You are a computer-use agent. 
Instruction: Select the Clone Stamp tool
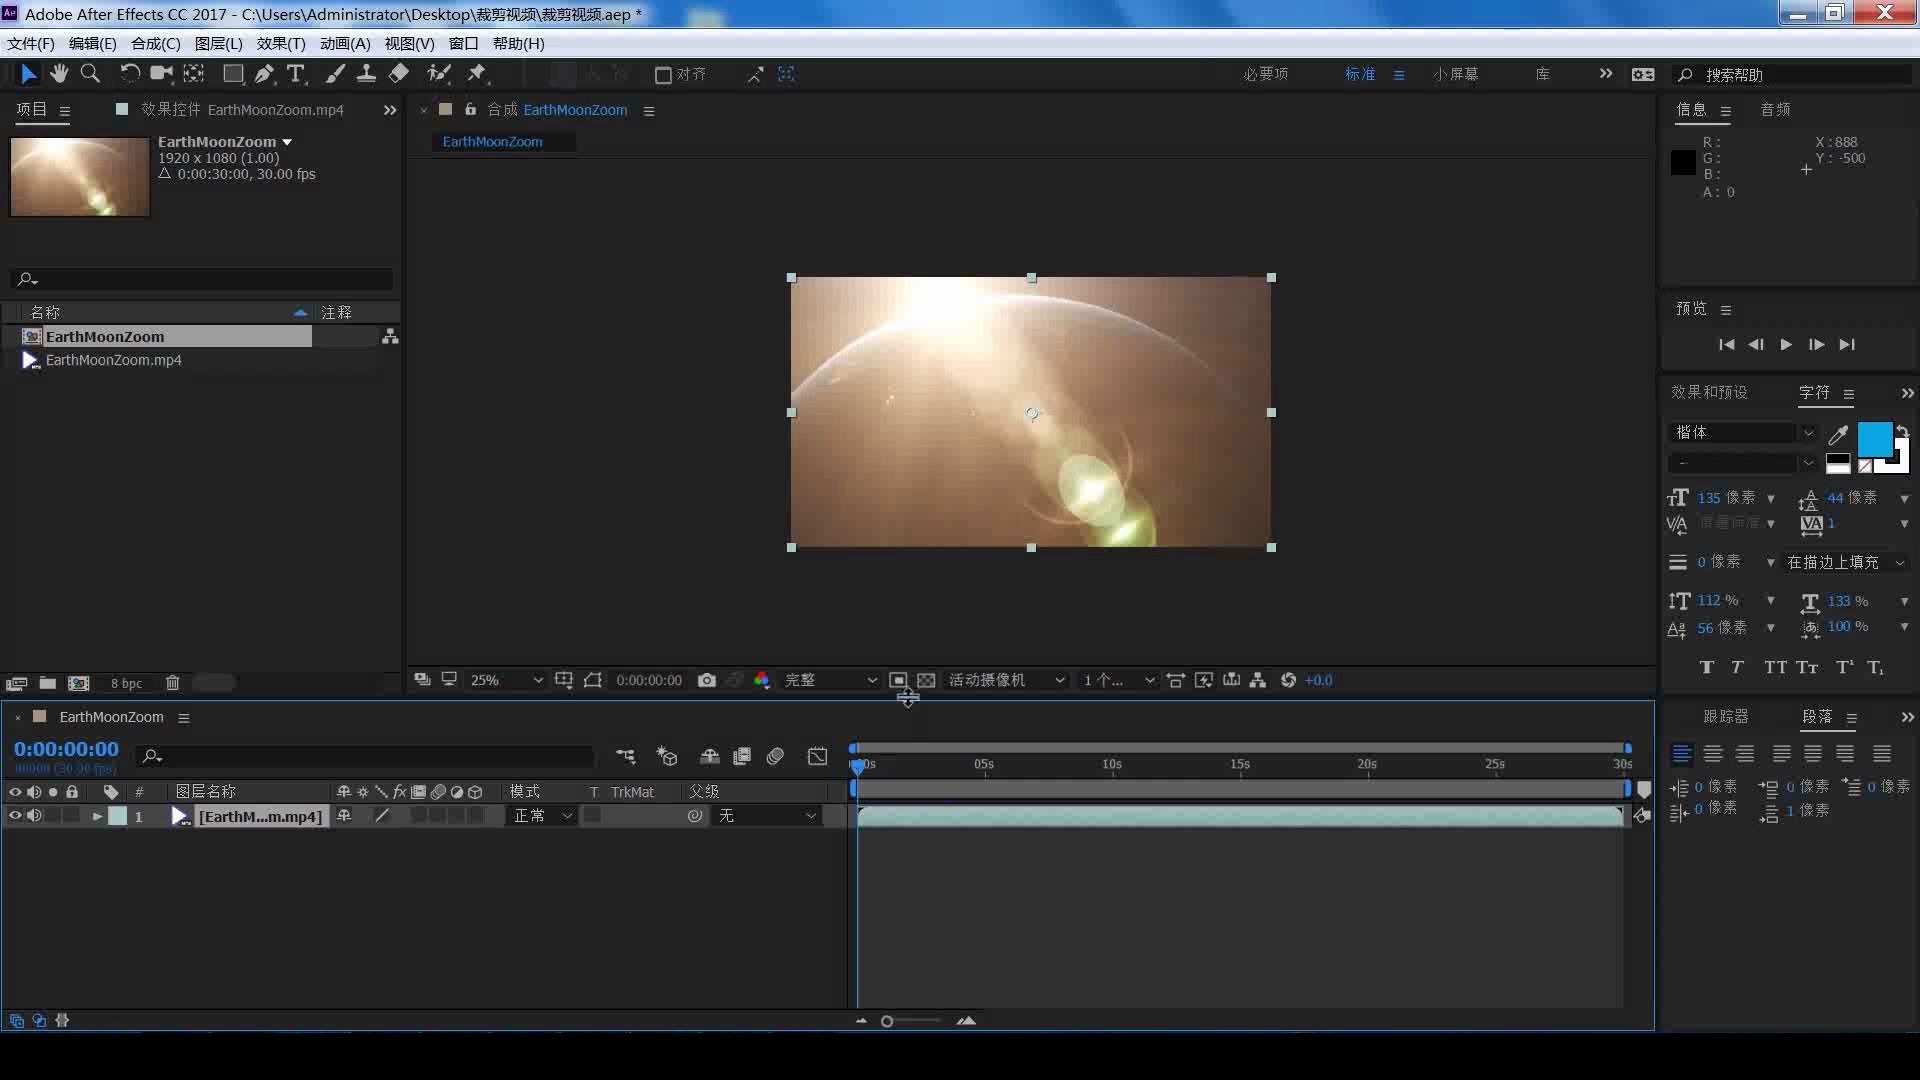tap(366, 74)
